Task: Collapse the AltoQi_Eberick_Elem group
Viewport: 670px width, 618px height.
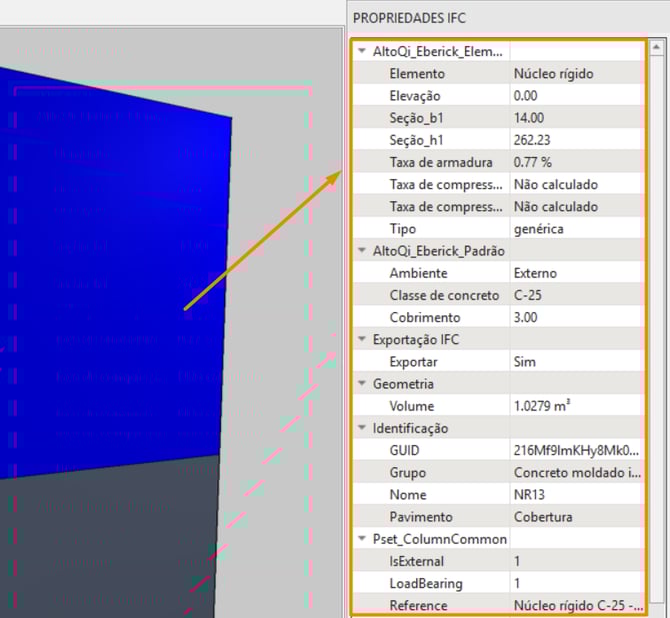Action: coord(362,51)
